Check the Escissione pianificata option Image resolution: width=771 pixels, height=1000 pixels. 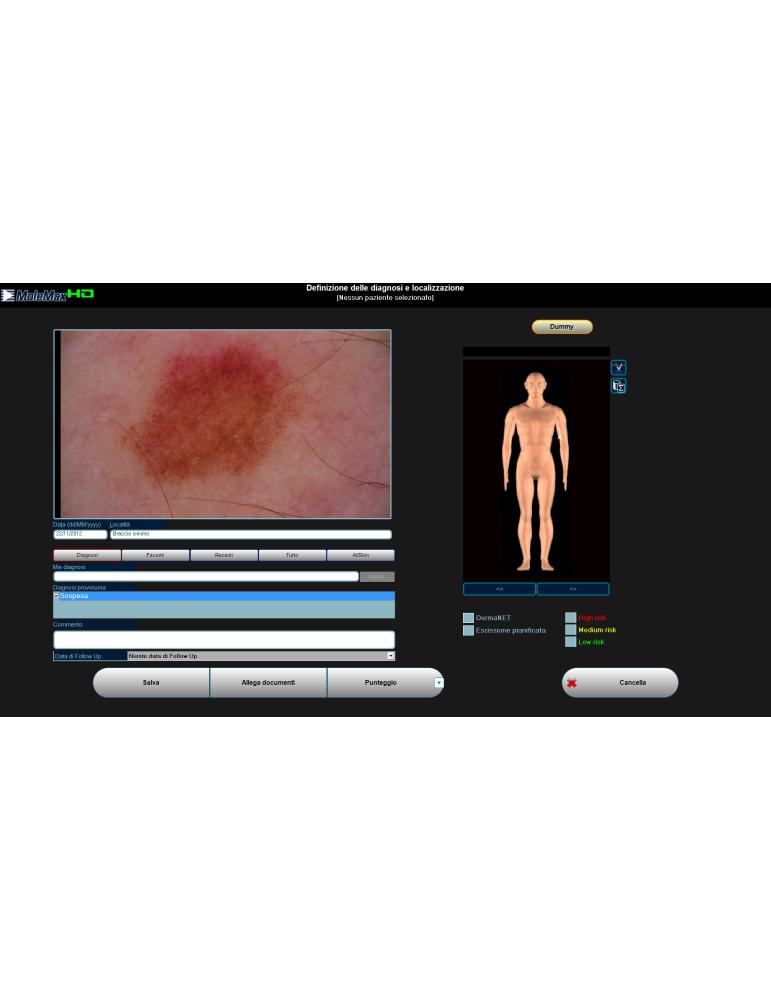468,631
